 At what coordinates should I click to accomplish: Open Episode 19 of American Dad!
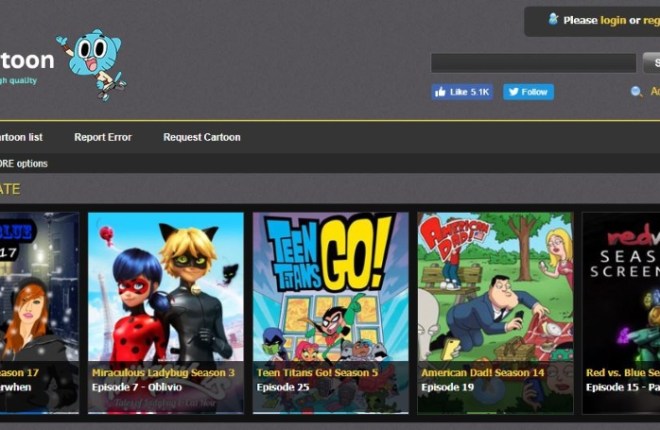pyautogui.click(x=447, y=387)
